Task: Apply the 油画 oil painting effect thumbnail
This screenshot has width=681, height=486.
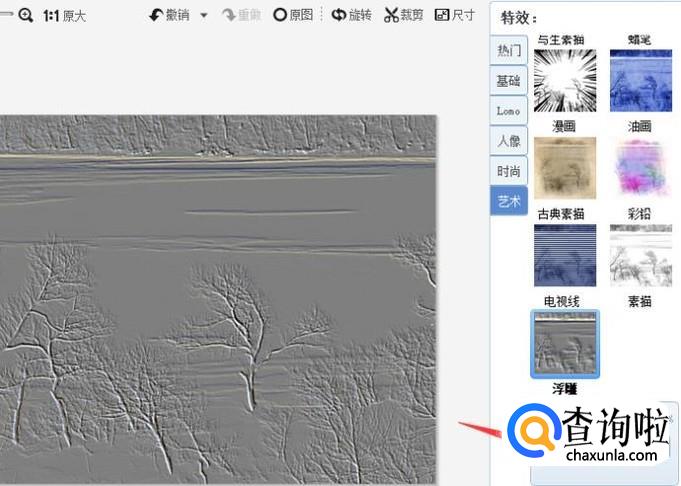Action: (641, 81)
